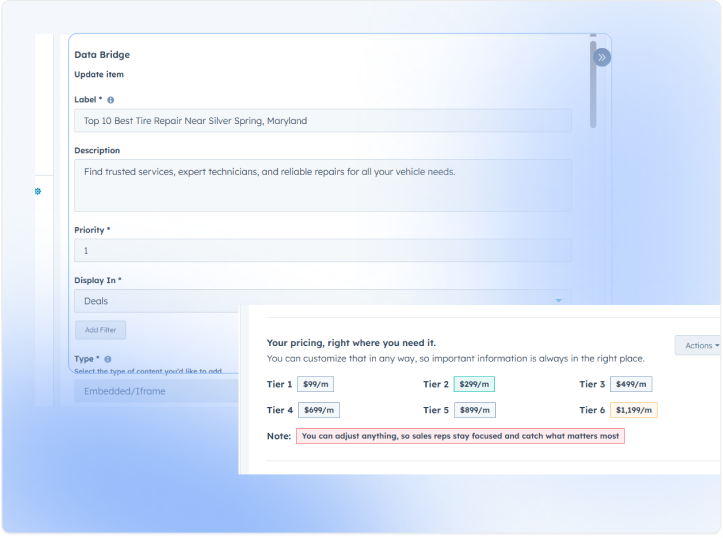723x538 pixels.
Task: Select the green Tier 2 $299/m badge
Action: (474, 384)
